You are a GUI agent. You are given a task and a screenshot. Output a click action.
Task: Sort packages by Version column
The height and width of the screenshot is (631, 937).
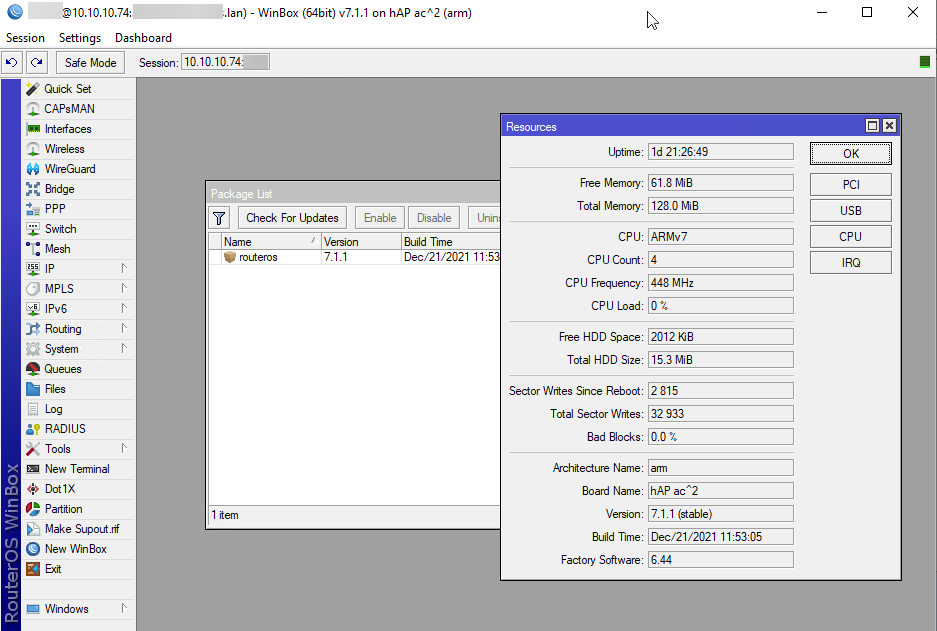pos(361,242)
